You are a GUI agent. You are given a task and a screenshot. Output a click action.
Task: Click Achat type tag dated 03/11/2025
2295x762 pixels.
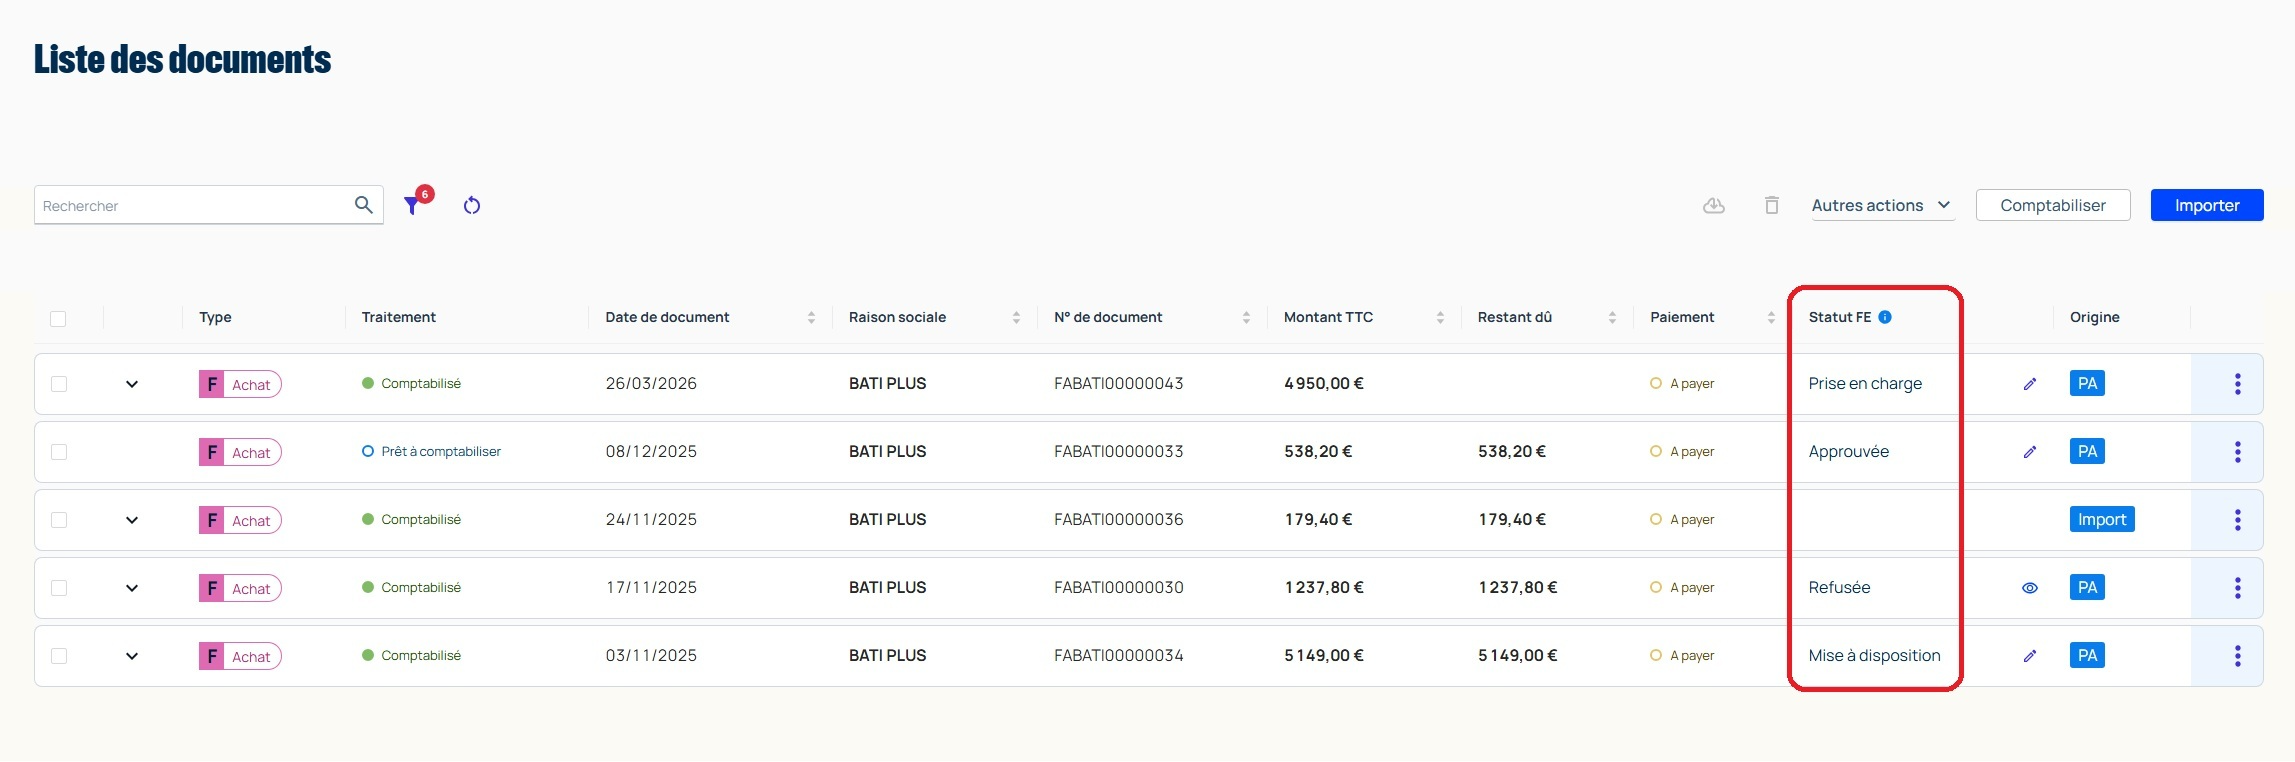240,656
